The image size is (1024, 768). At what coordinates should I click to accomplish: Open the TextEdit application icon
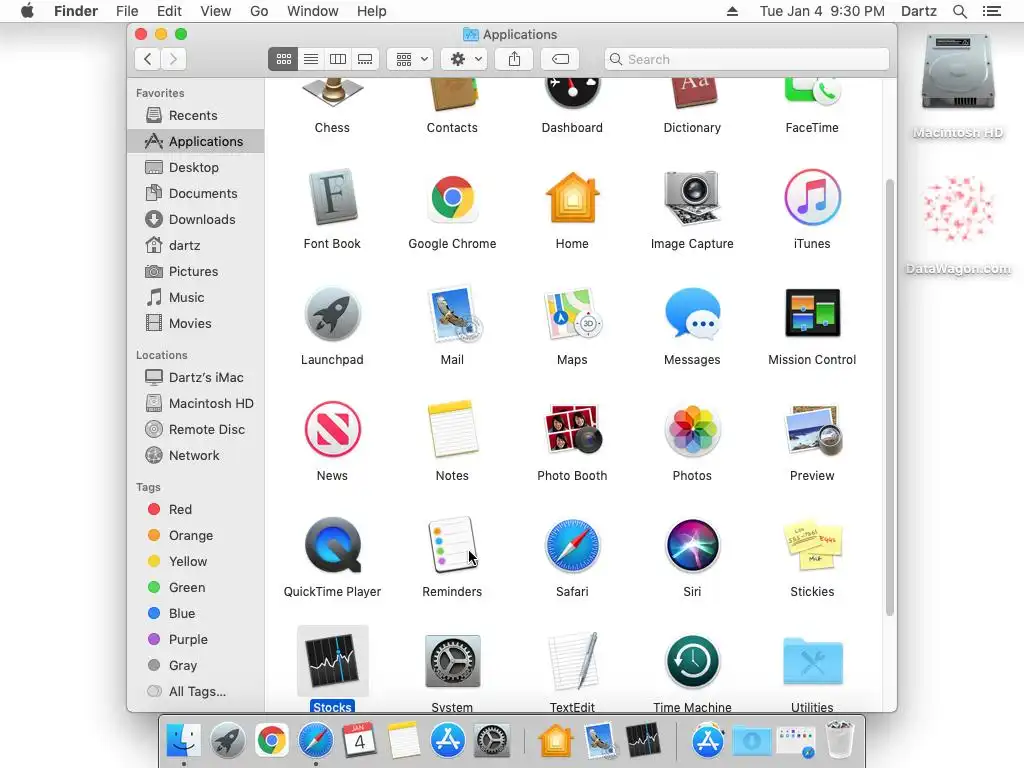tap(572, 662)
